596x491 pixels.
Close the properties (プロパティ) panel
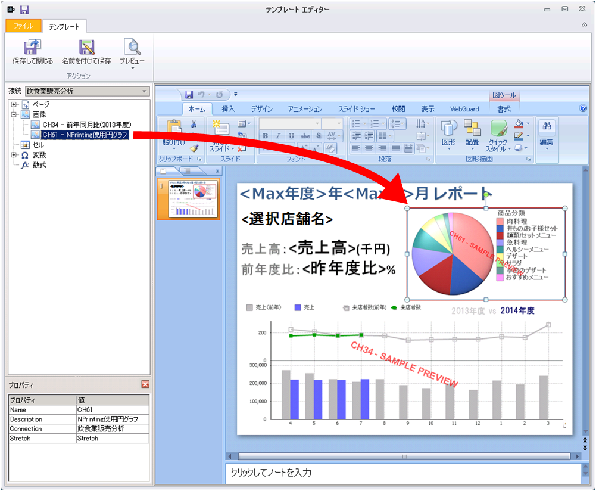[145, 385]
